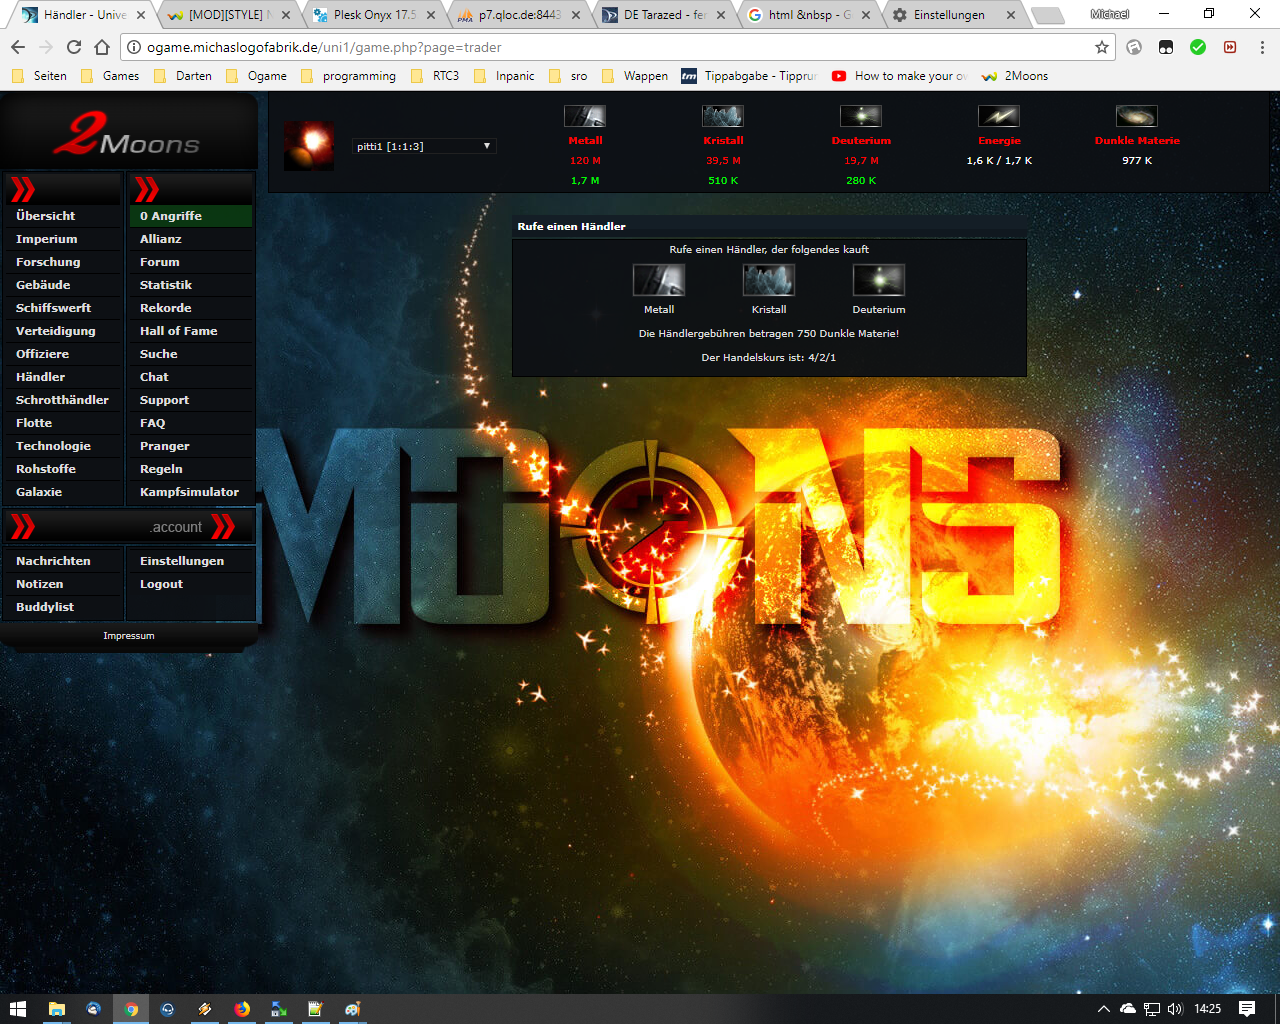Click the Metall trader icon
Viewport: 1280px width, 1024px height.
pyautogui.click(x=659, y=280)
